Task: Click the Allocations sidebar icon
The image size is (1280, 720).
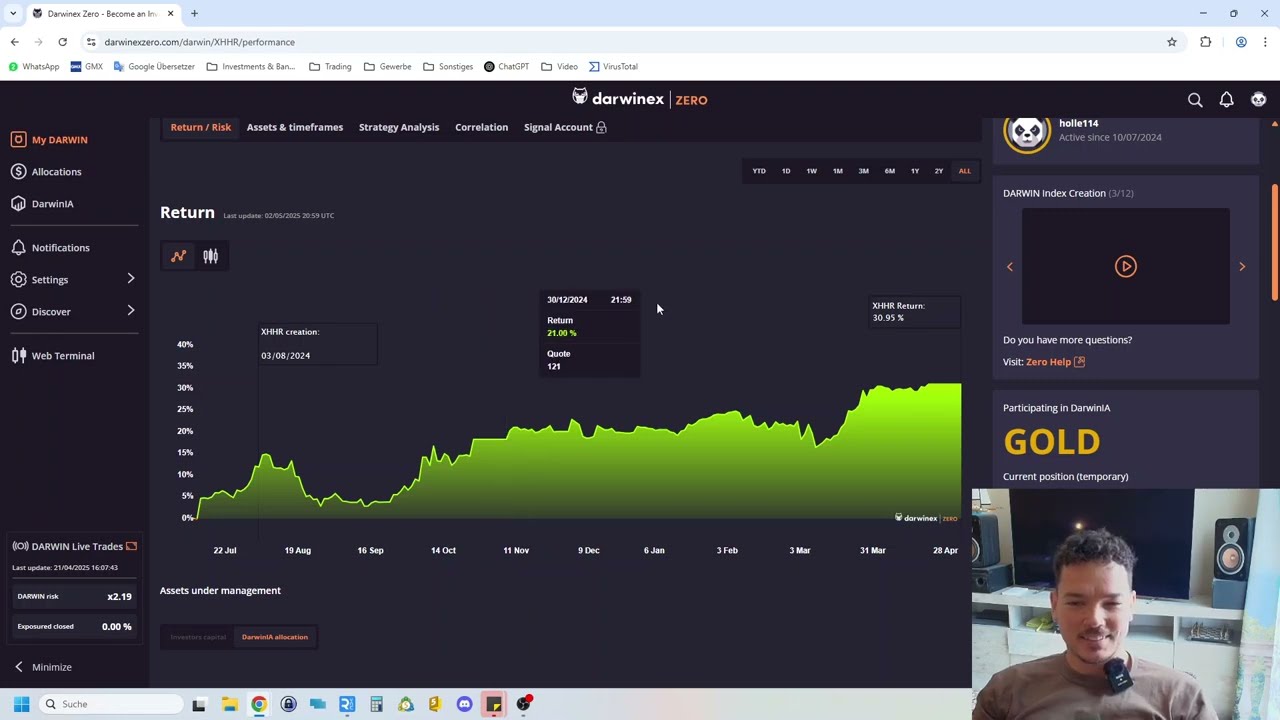Action: pos(18,172)
